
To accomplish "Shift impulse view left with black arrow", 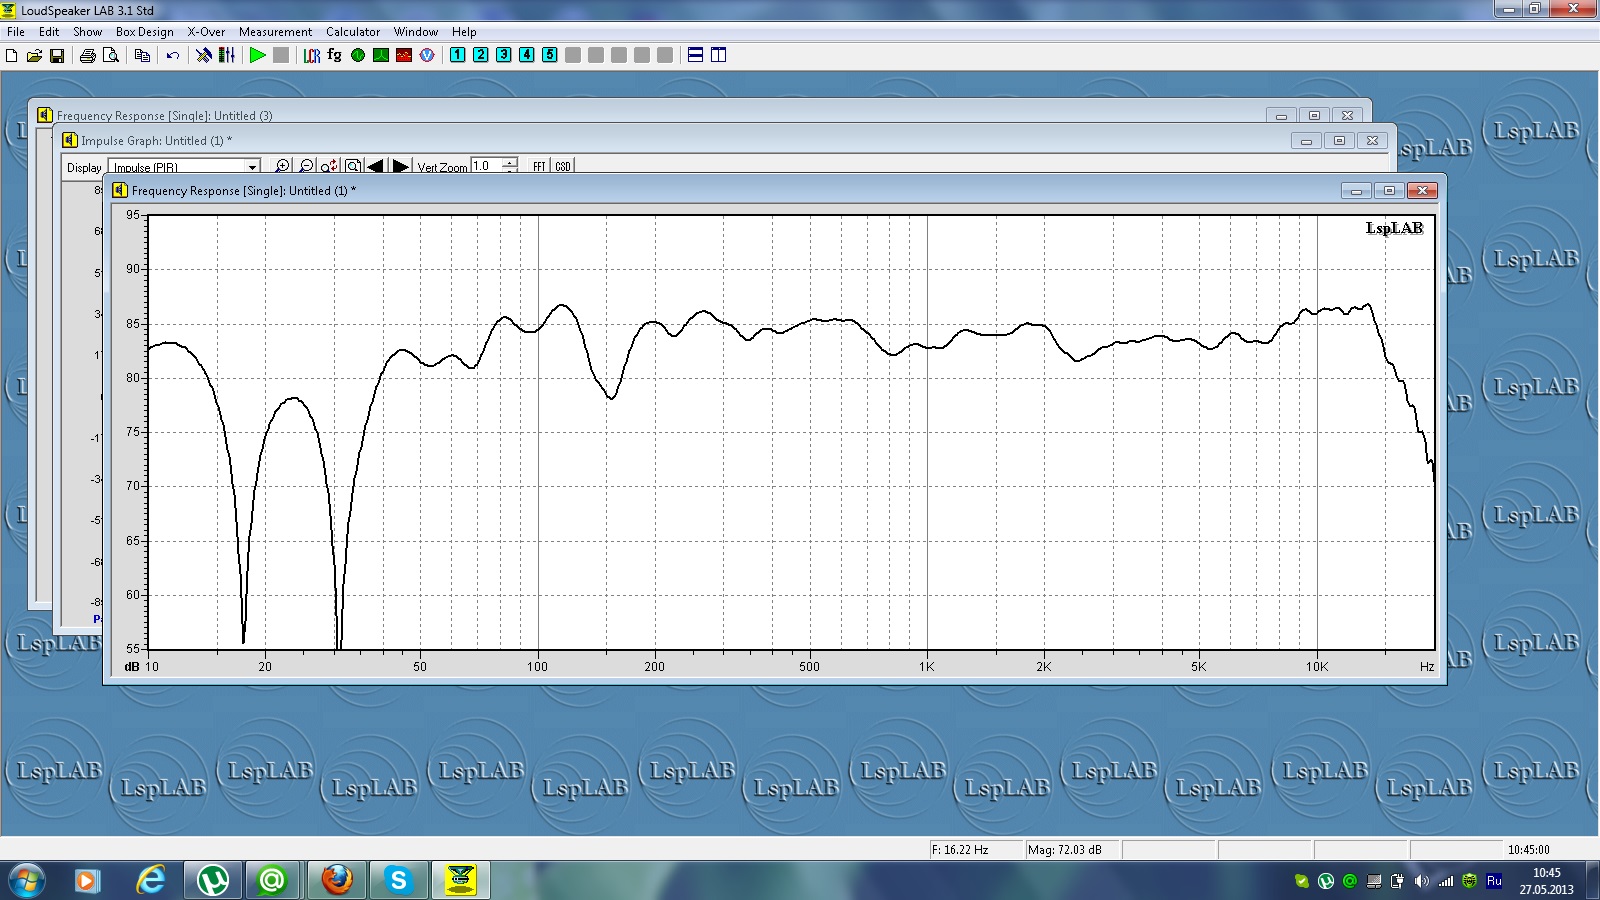I will point(376,166).
